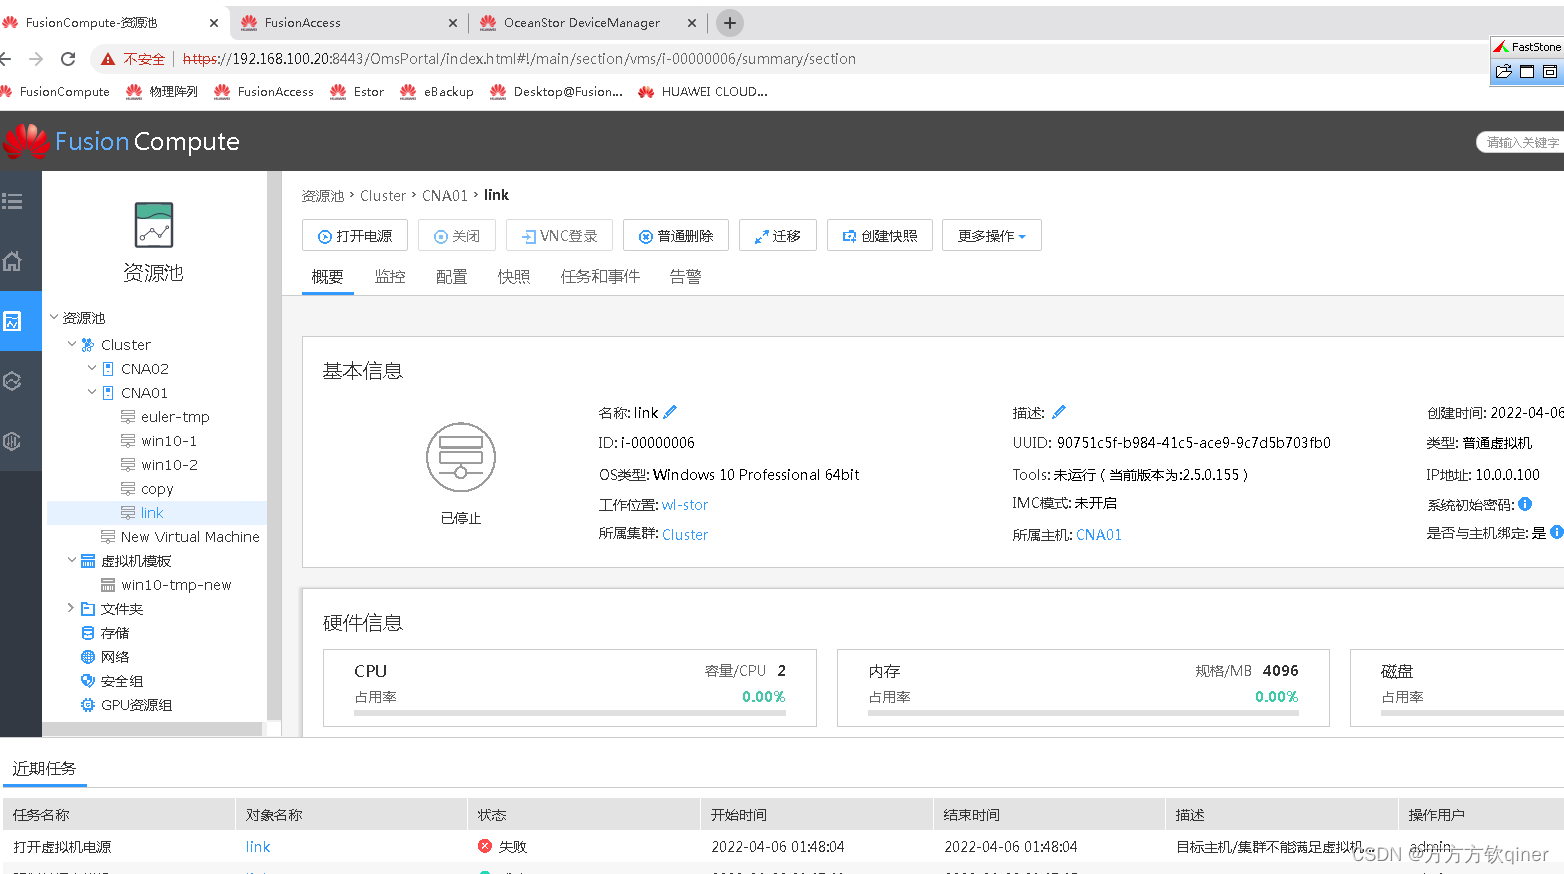Open the 更多操作 dropdown
Viewport: 1564px width, 874px height.
click(991, 236)
